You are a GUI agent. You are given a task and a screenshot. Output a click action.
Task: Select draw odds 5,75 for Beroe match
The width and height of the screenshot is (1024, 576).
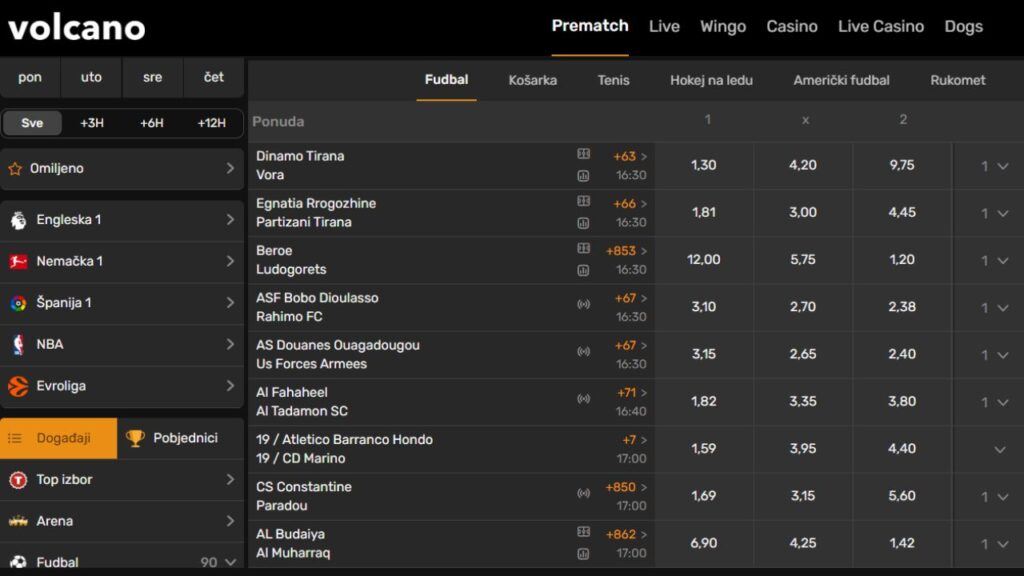pyautogui.click(x=802, y=259)
